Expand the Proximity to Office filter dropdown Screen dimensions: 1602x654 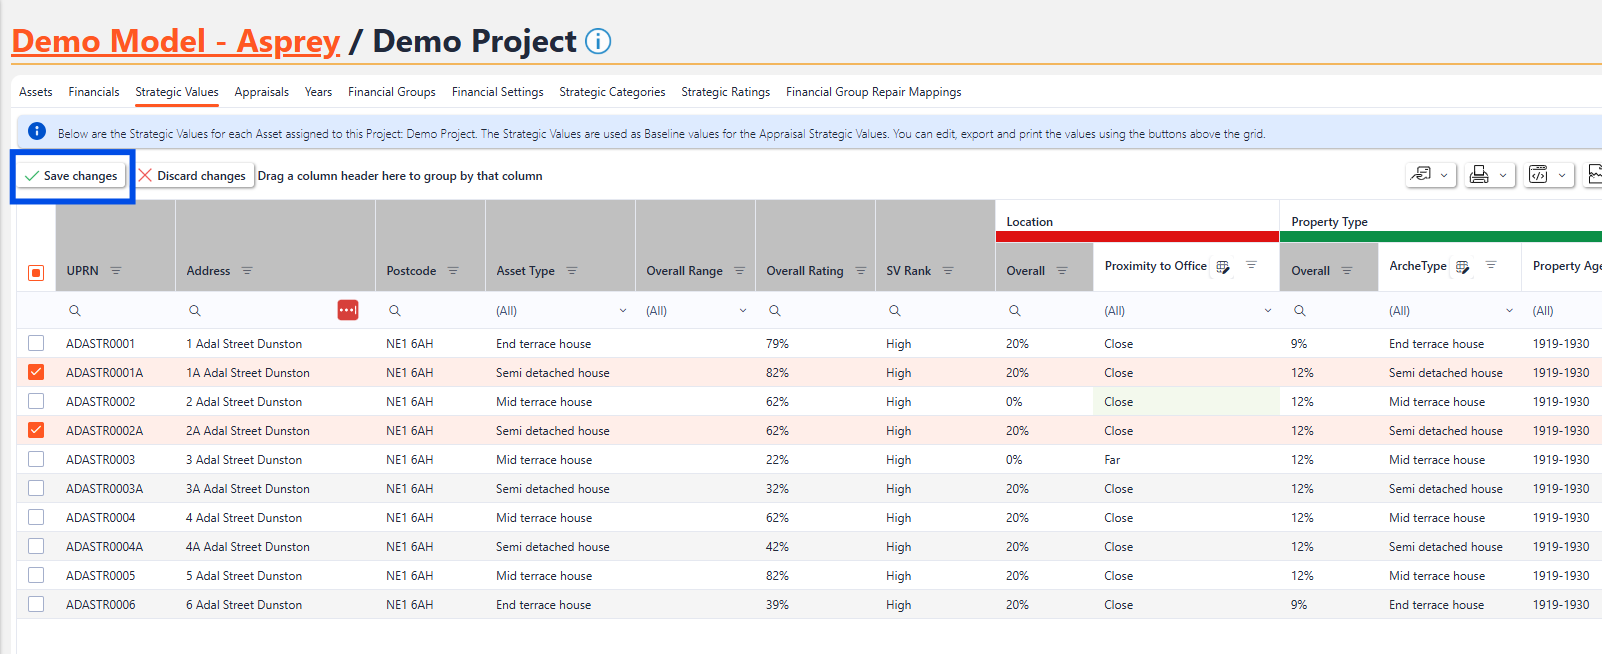pos(1267,311)
